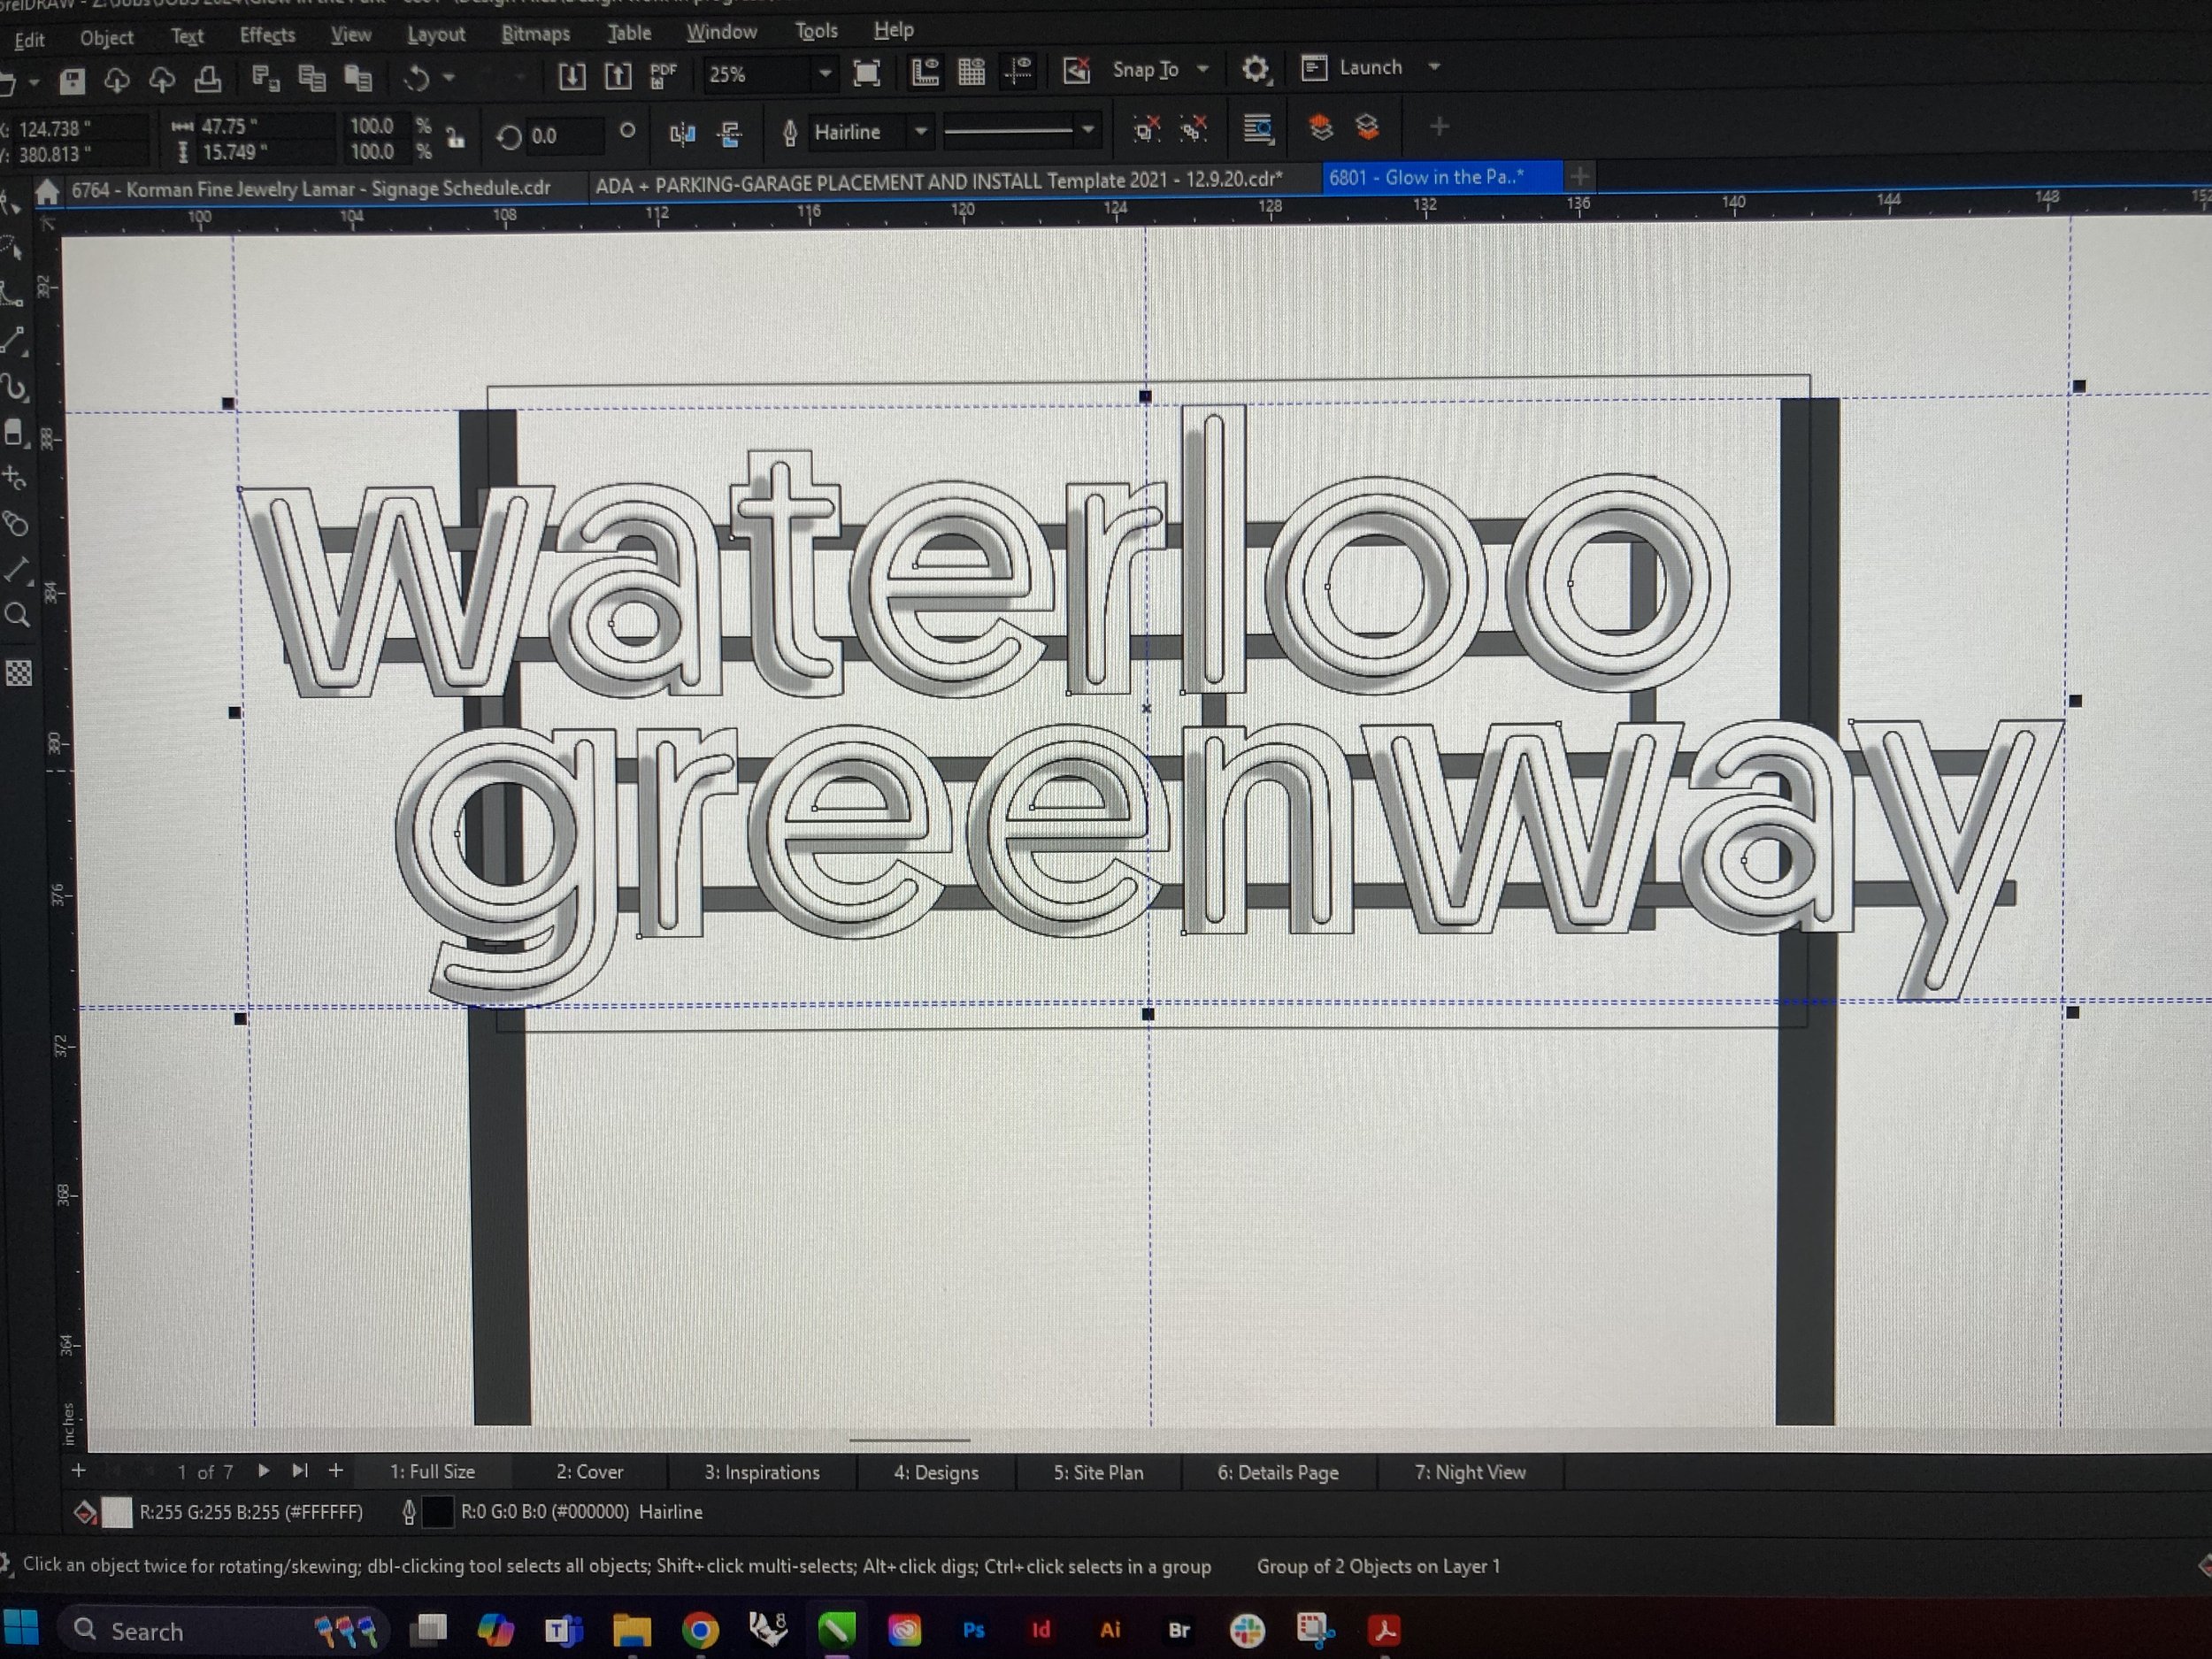This screenshot has height=1659, width=2212.
Task: Toggle the Snap off icon
Action: [1076, 70]
